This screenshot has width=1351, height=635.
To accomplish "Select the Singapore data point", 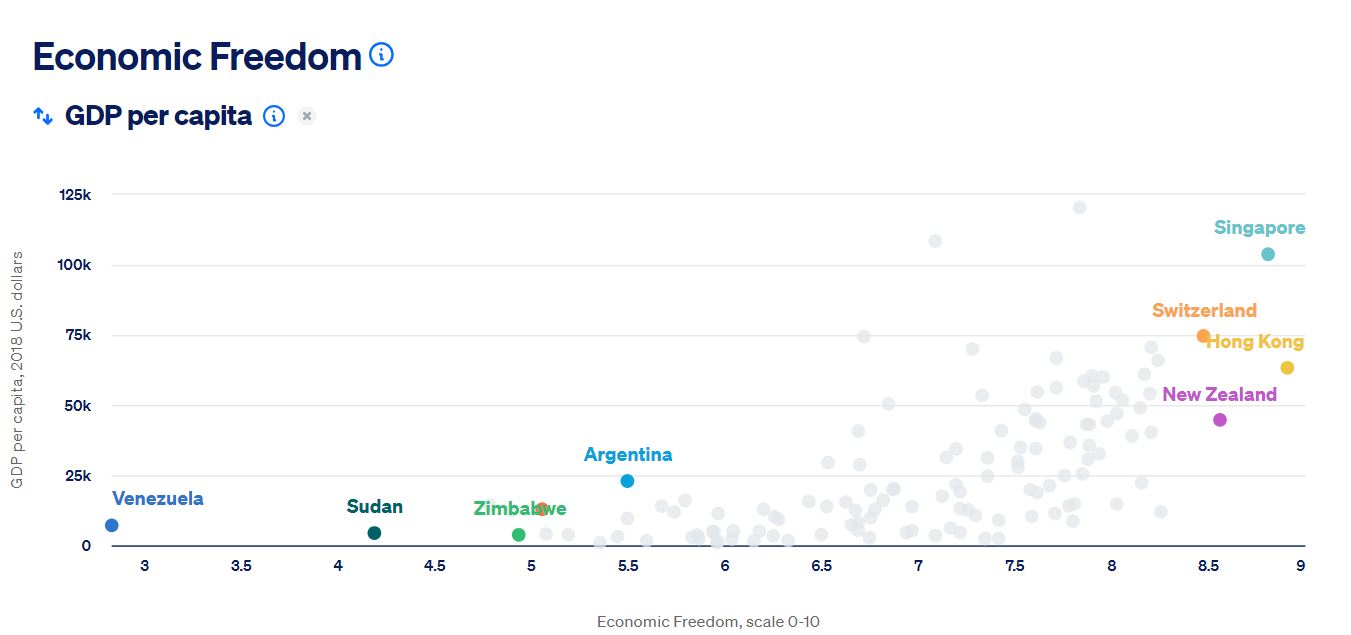I will coord(1268,254).
